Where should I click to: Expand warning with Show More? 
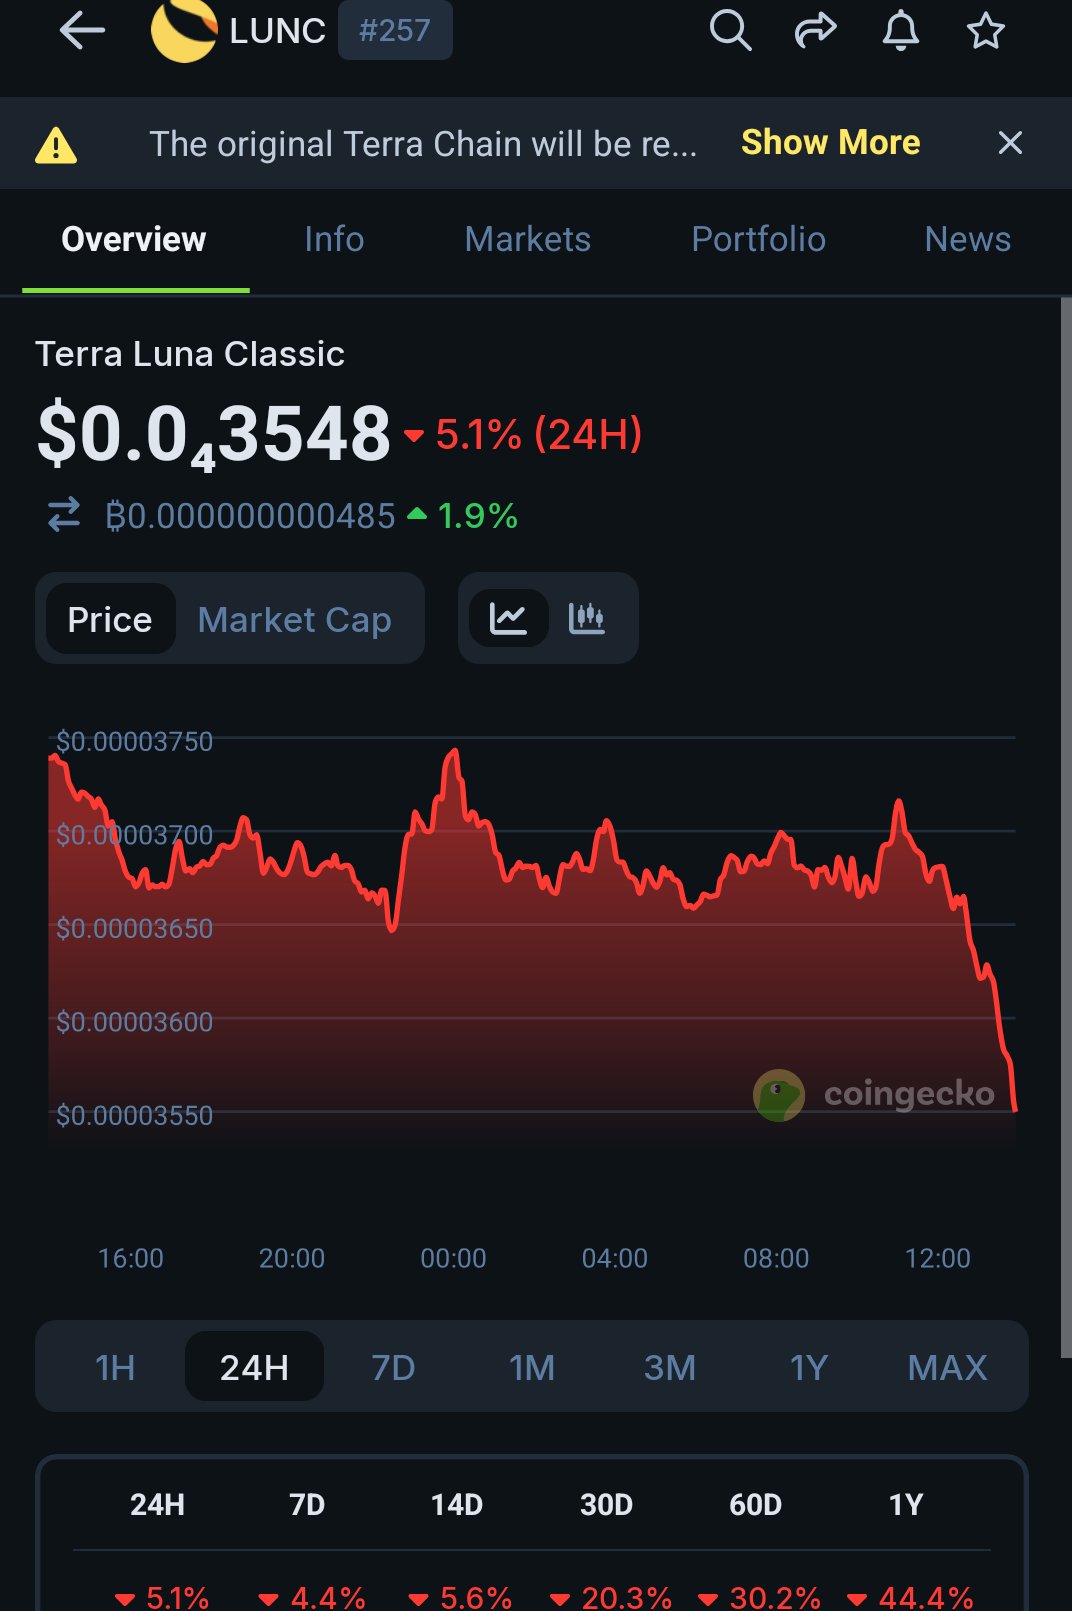pyautogui.click(x=830, y=143)
